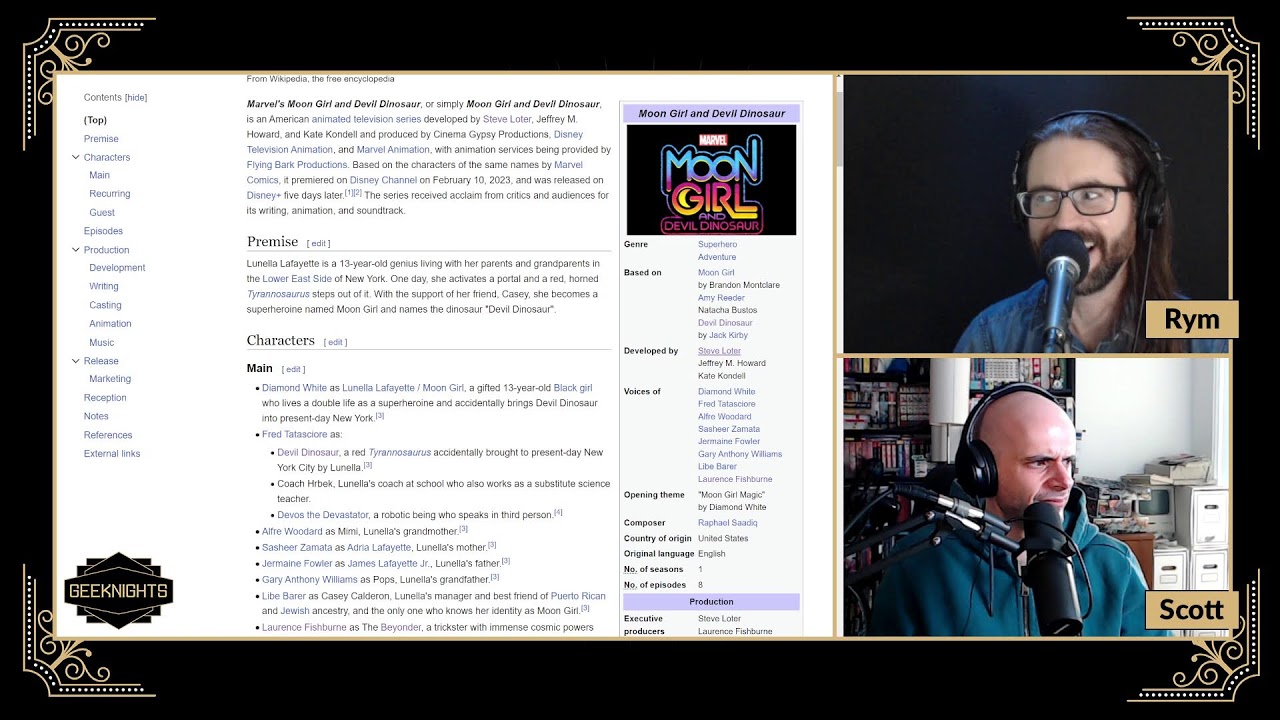Open Superhero genre link in infobox
Image resolution: width=1280 pixels, height=720 pixels.
pyautogui.click(x=717, y=245)
